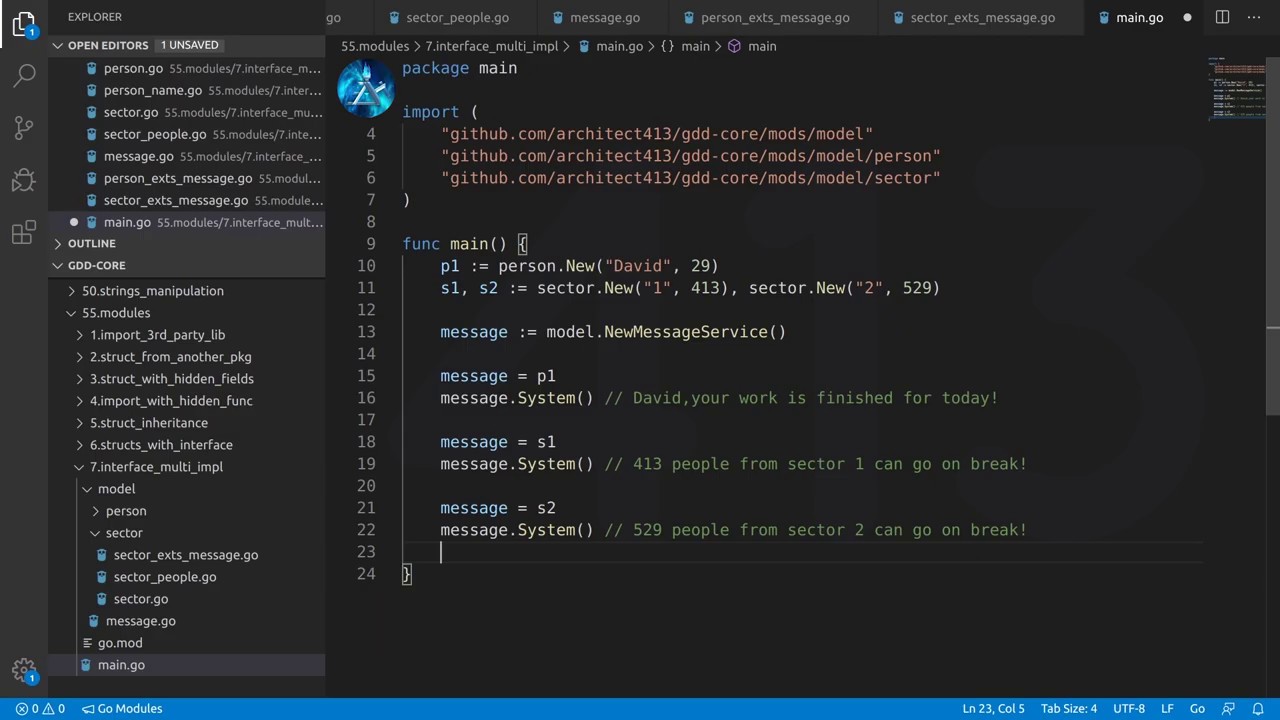Click main.go in the breadcrumb
Image resolution: width=1280 pixels, height=720 pixels.
tap(609, 46)
